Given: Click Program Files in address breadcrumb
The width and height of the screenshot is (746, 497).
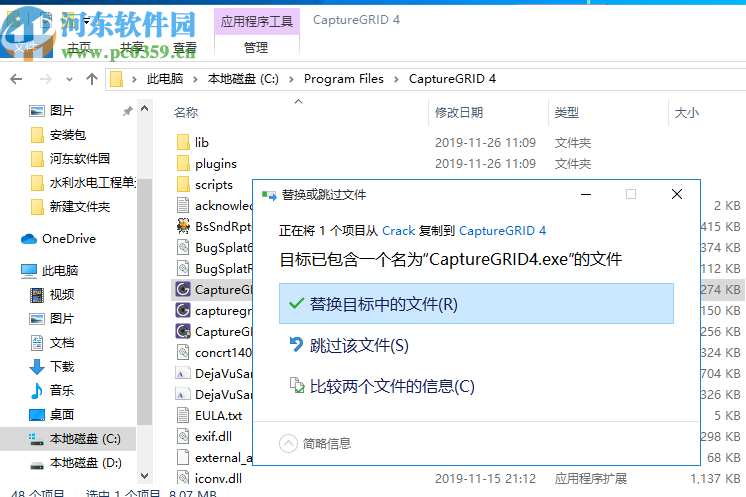Looking at the screenshot, I should click(x=344, y=79).
